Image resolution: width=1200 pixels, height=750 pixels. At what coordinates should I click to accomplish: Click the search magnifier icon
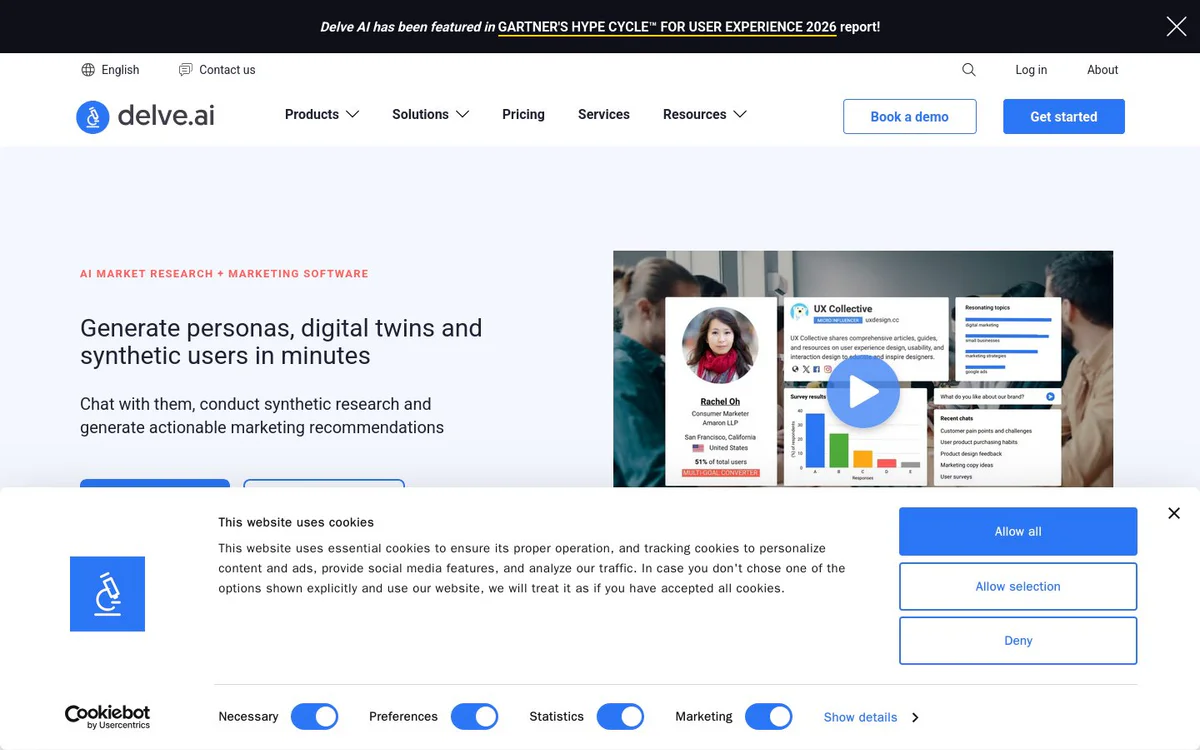click(968, 70)
